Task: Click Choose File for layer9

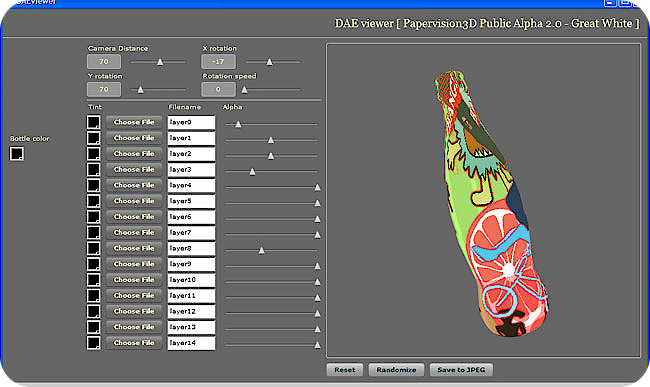Action: [x=134, y=264]
